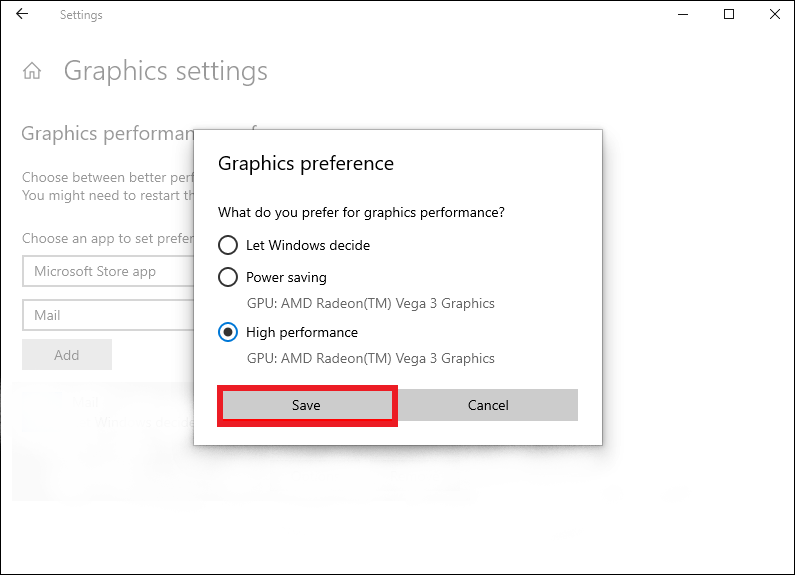Click the Graphics settings page heading

[x=166, y=72]
